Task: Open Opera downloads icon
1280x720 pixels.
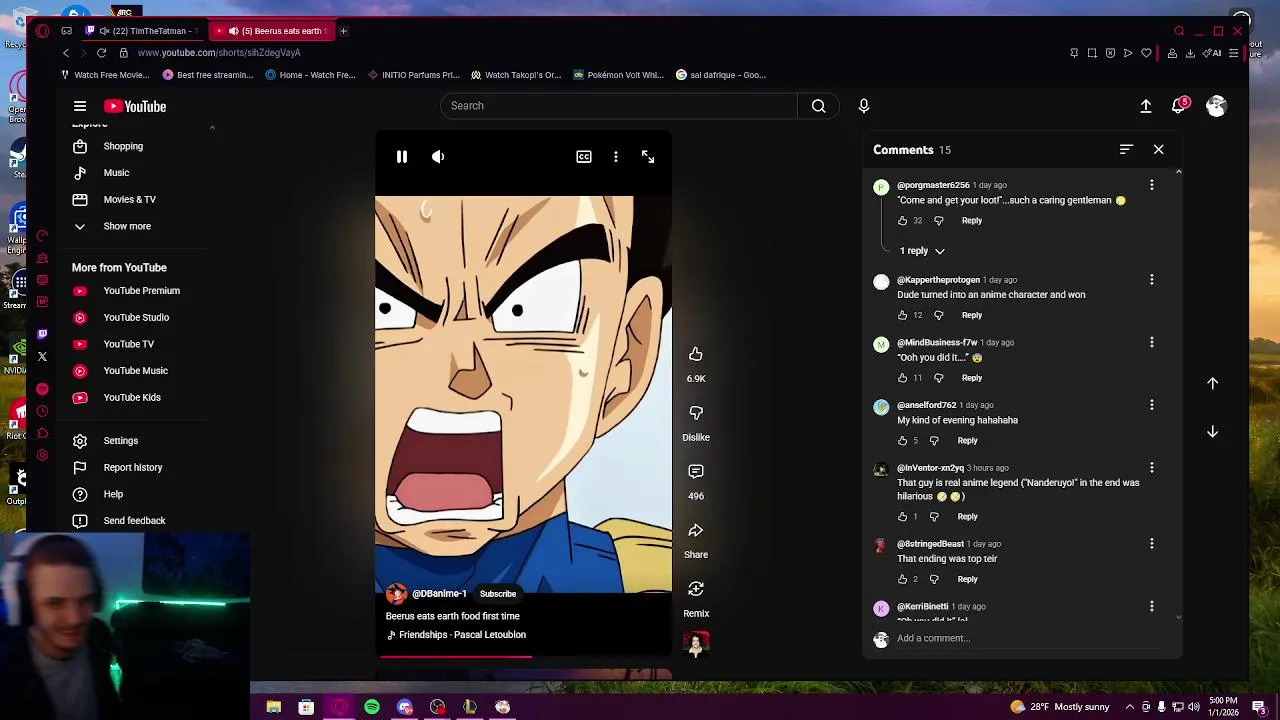Action: (1190, 53)
